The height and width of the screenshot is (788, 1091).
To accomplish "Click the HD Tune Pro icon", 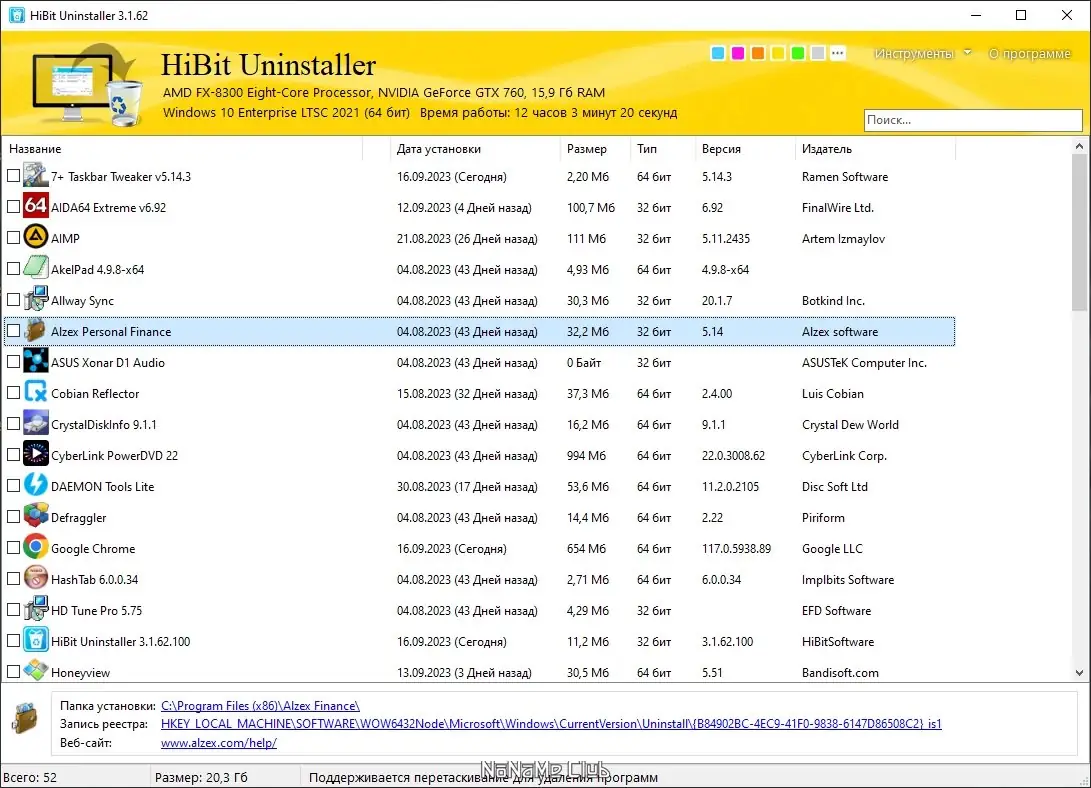I will 35,610.
